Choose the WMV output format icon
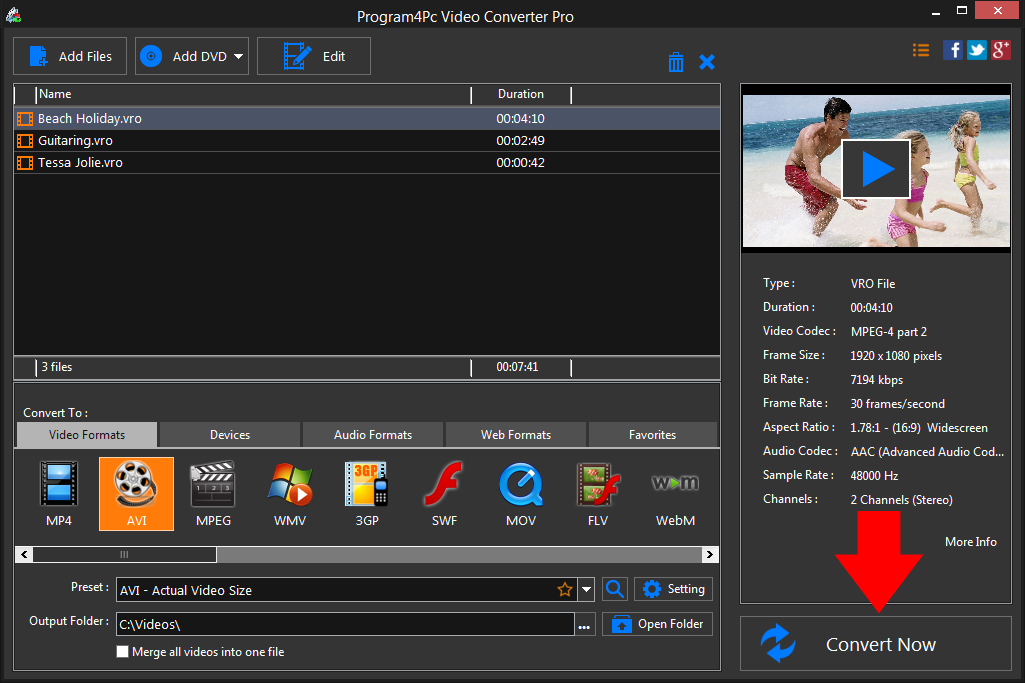1025x683 pixels. point(289,493)
